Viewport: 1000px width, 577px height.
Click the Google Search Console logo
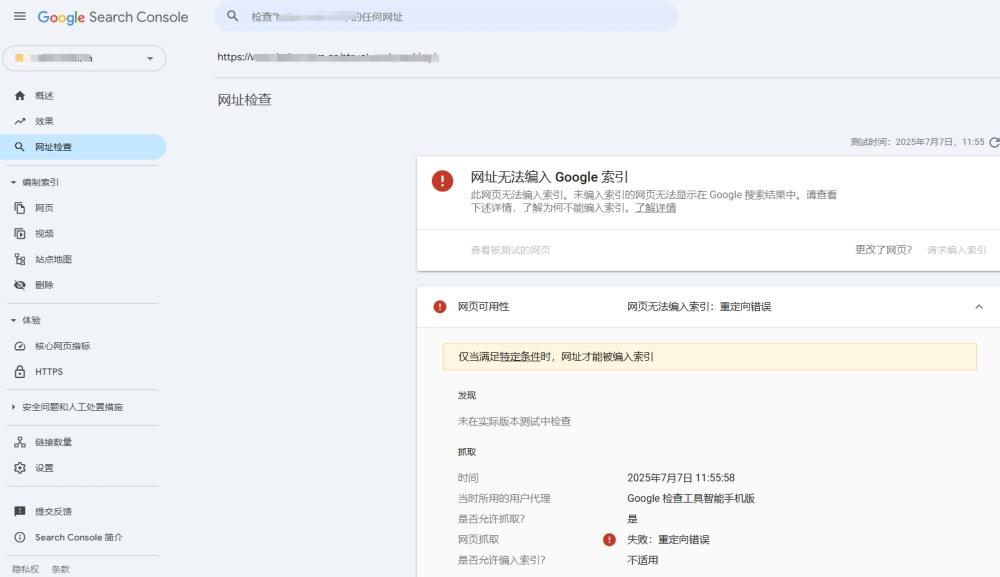click(113, 17)
